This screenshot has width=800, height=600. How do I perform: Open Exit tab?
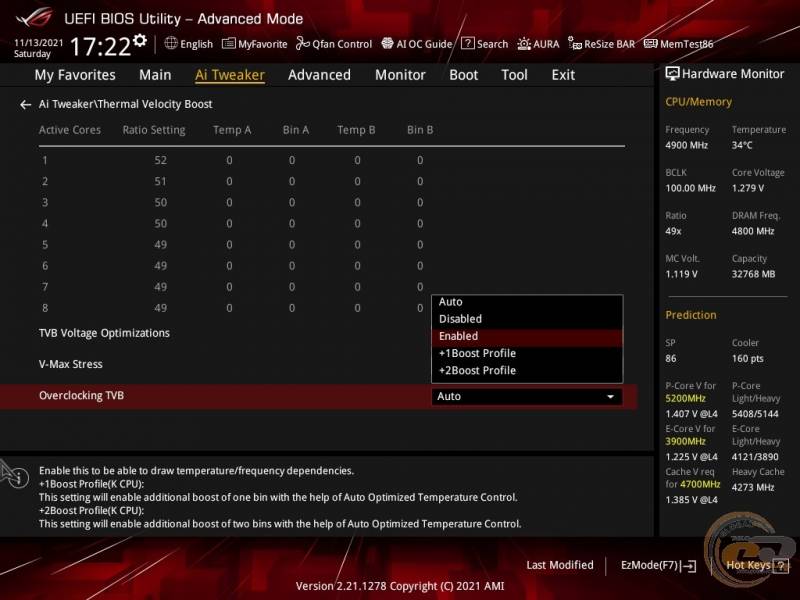pyautogui.click(x=563, y=75)
